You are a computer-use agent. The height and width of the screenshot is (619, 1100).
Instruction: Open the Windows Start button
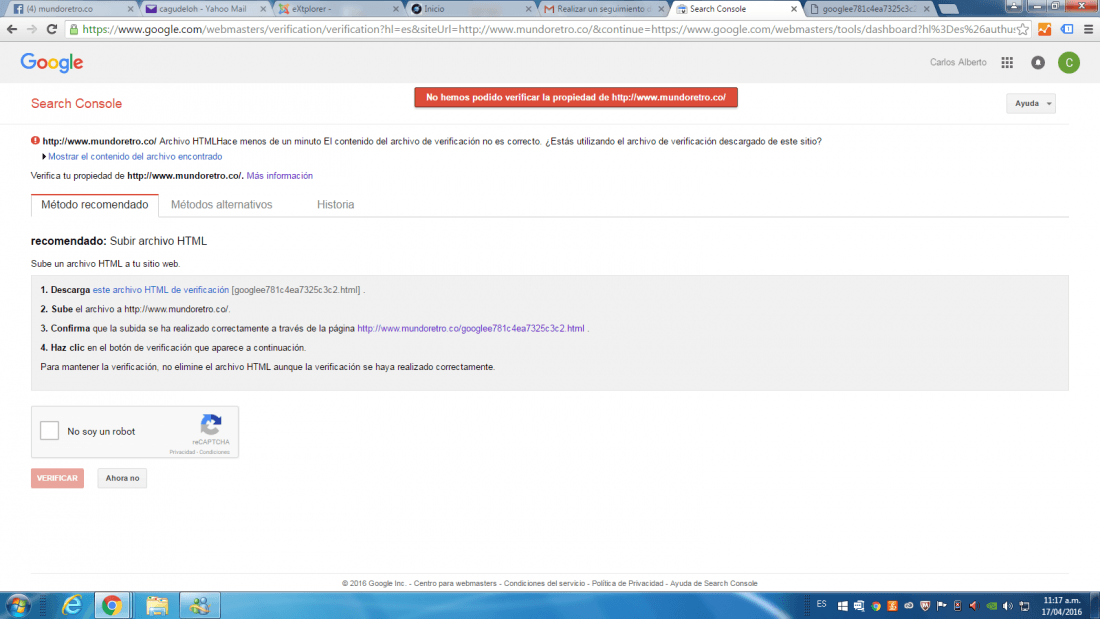(x=18, y=605)
